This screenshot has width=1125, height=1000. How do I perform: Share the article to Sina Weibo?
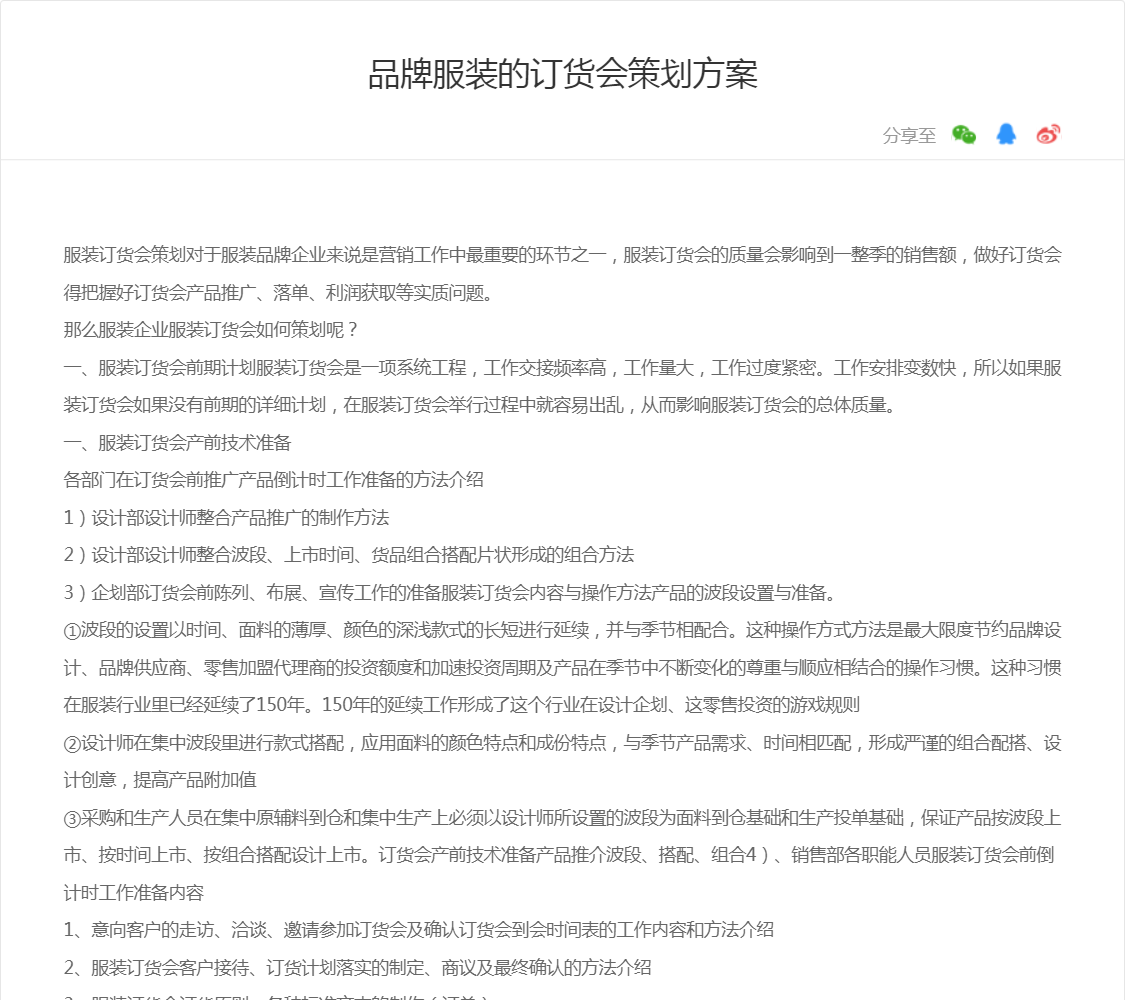point(1048,134)
